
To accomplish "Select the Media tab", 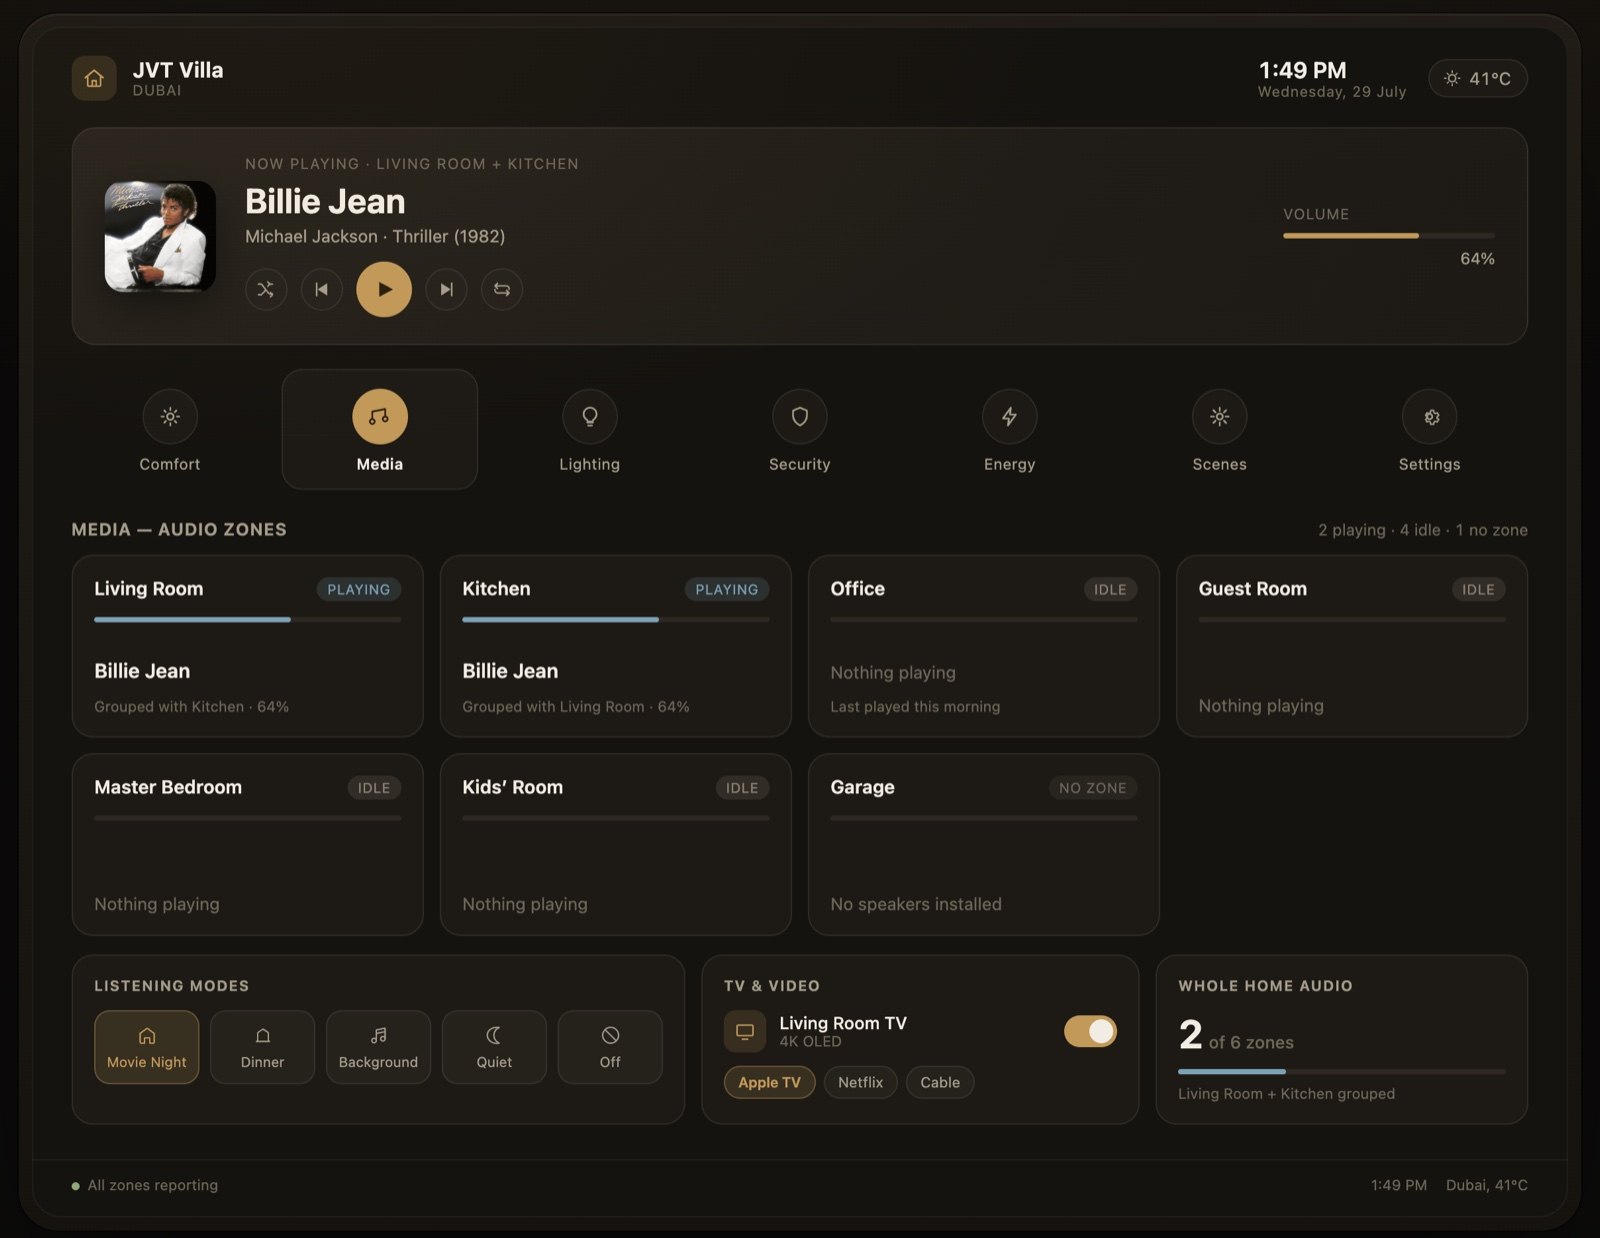I will pyautogui.click(x=380, y=430).
